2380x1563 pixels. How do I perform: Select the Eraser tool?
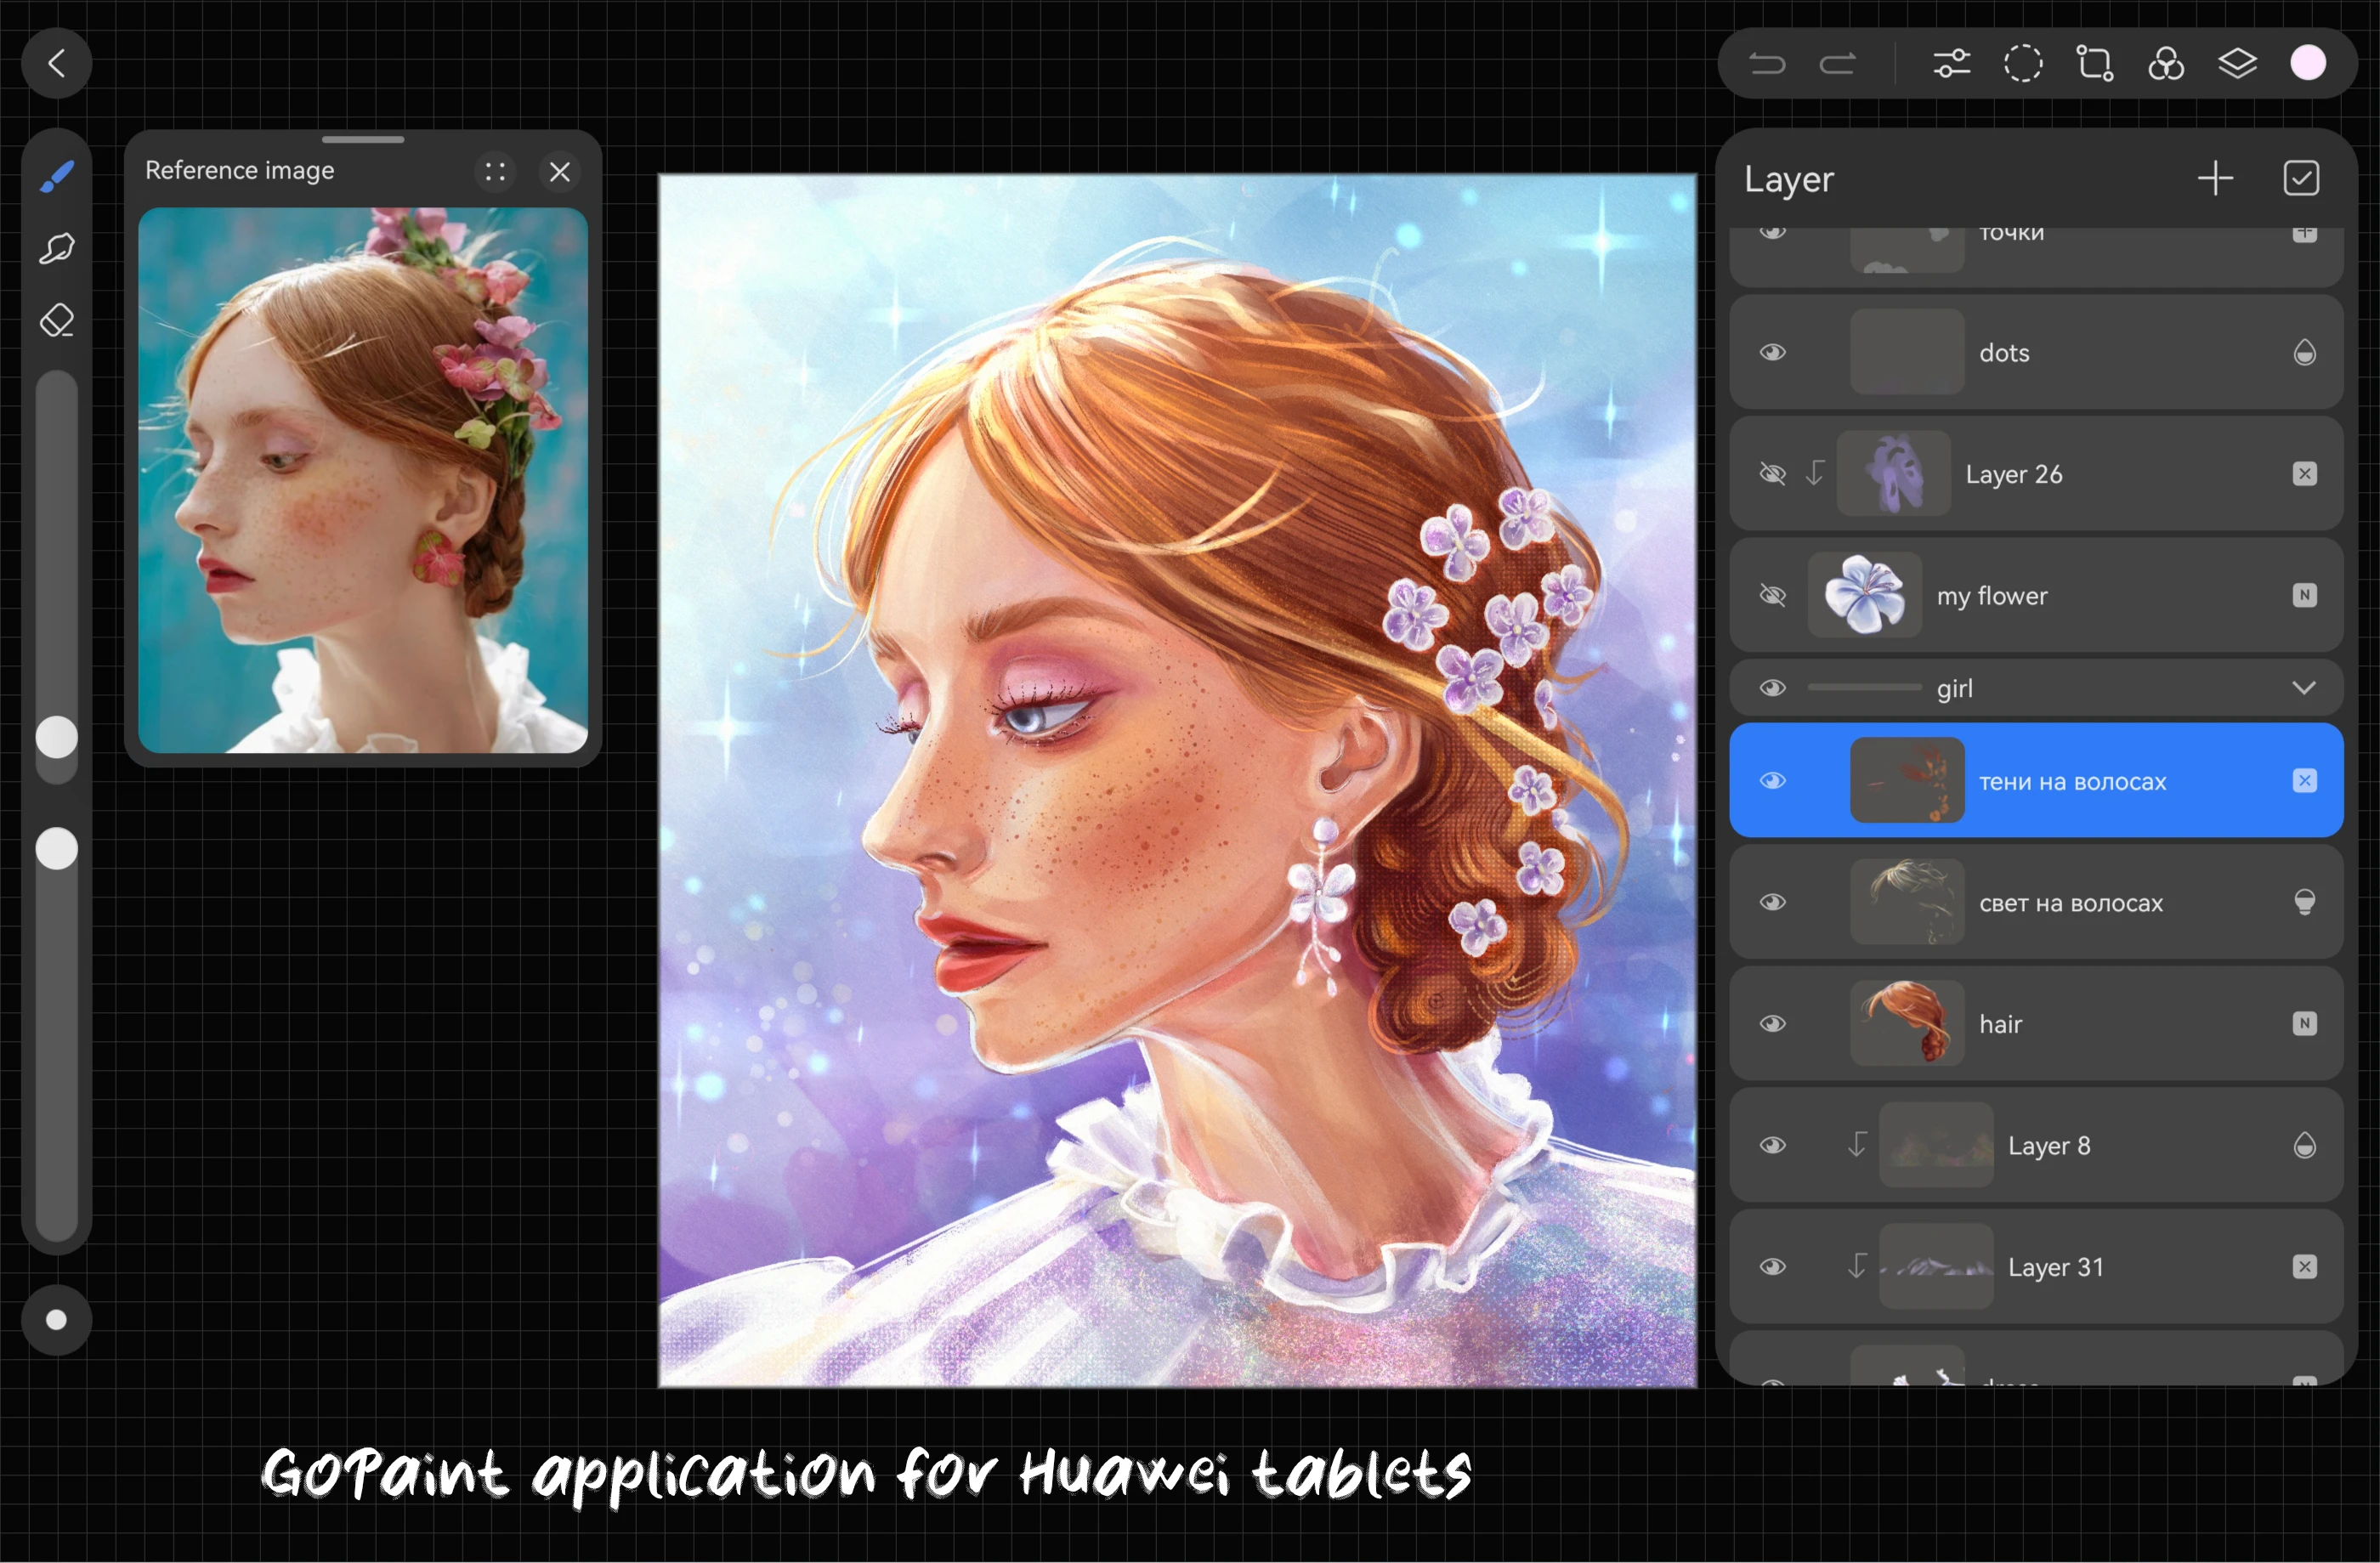(56, 321)
